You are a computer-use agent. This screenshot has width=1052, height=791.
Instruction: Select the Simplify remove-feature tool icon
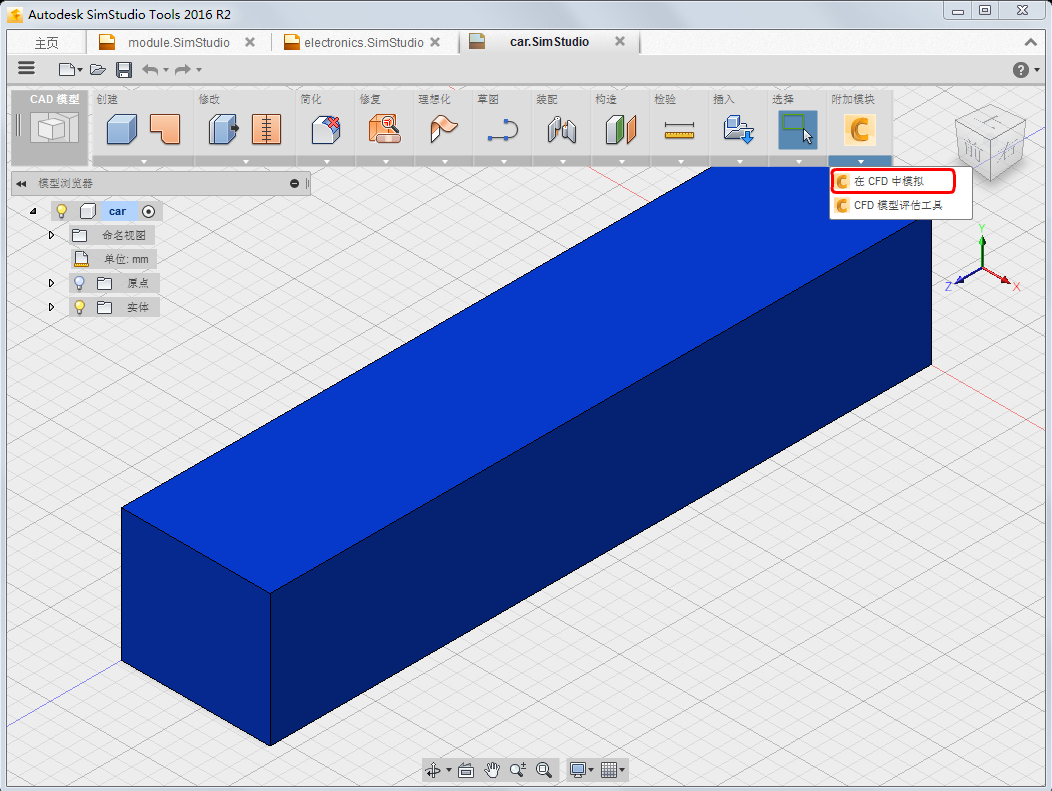click(326, 129)
